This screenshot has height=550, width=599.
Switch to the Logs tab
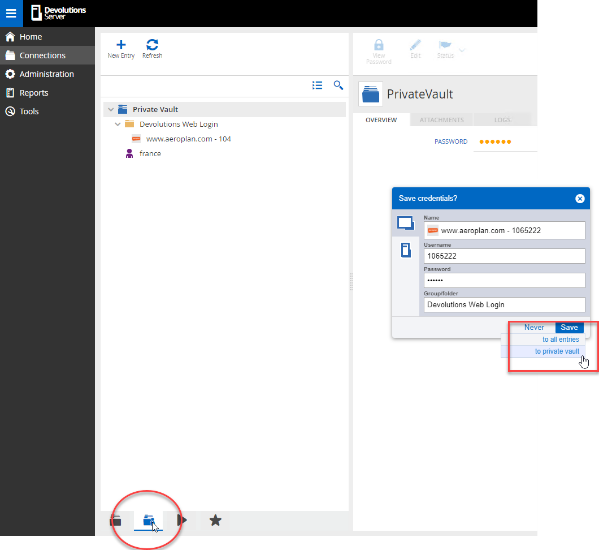click(502, 120)
